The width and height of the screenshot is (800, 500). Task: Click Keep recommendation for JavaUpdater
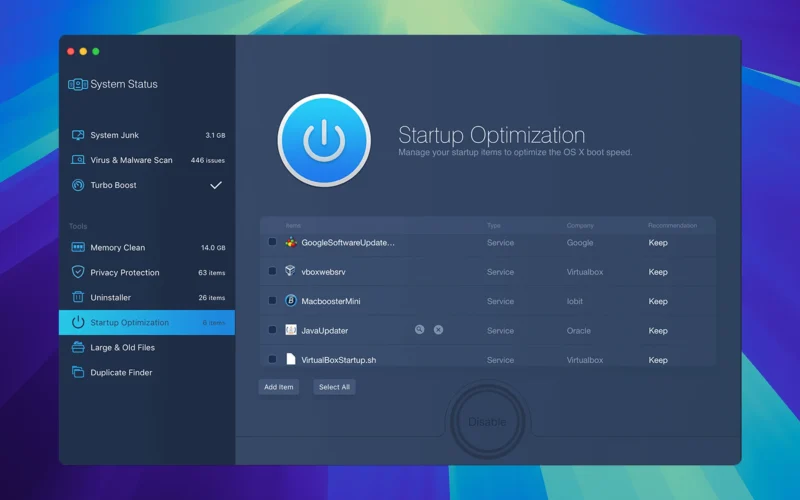point(658,331)
